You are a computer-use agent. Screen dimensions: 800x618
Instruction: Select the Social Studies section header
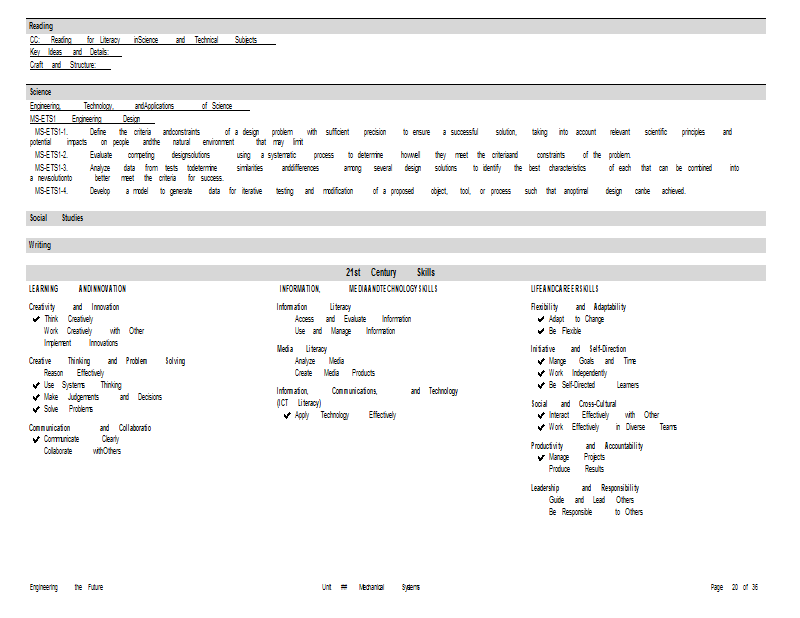click(x=396, y=218)
